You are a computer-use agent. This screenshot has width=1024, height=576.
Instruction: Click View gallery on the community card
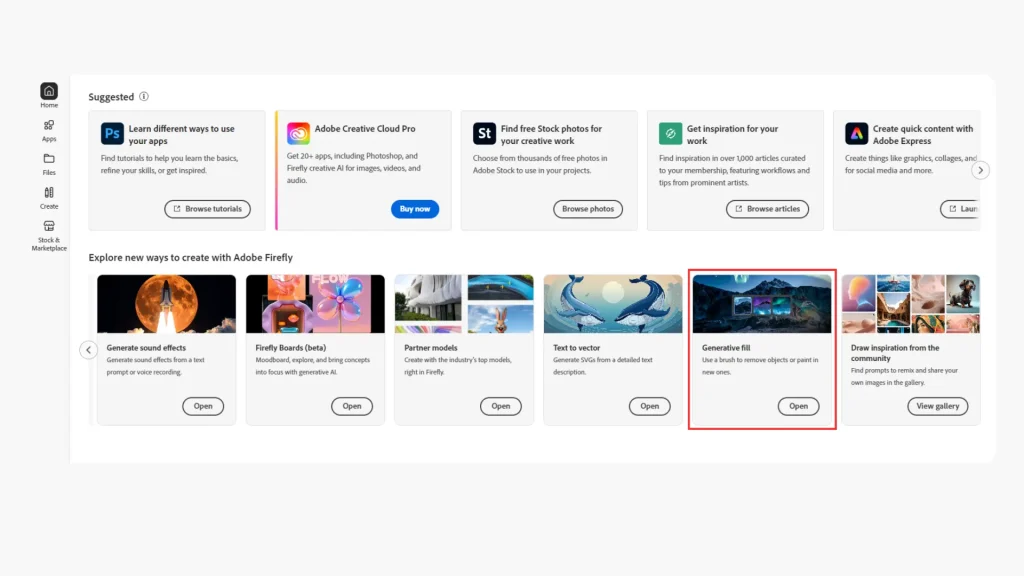(937, 406)
